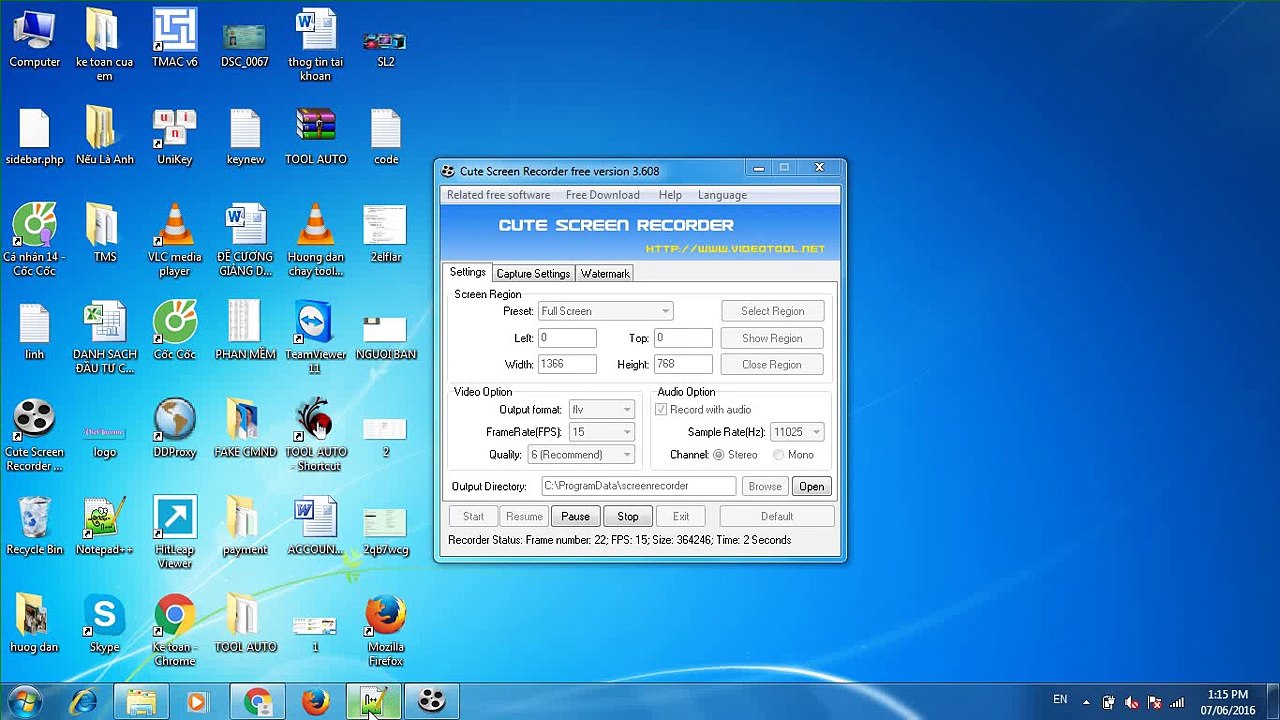1280x720 pixels.
Task: Launch Internet Explorer from the taskbar
Action: point(83,702)
